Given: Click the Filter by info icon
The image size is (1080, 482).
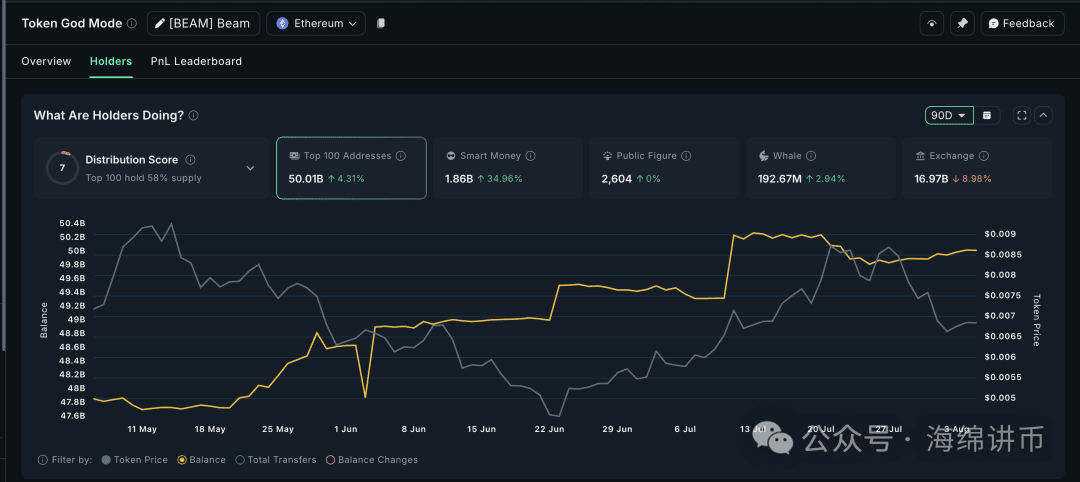Looking at the screenshot, I should (x=43, y=459).
